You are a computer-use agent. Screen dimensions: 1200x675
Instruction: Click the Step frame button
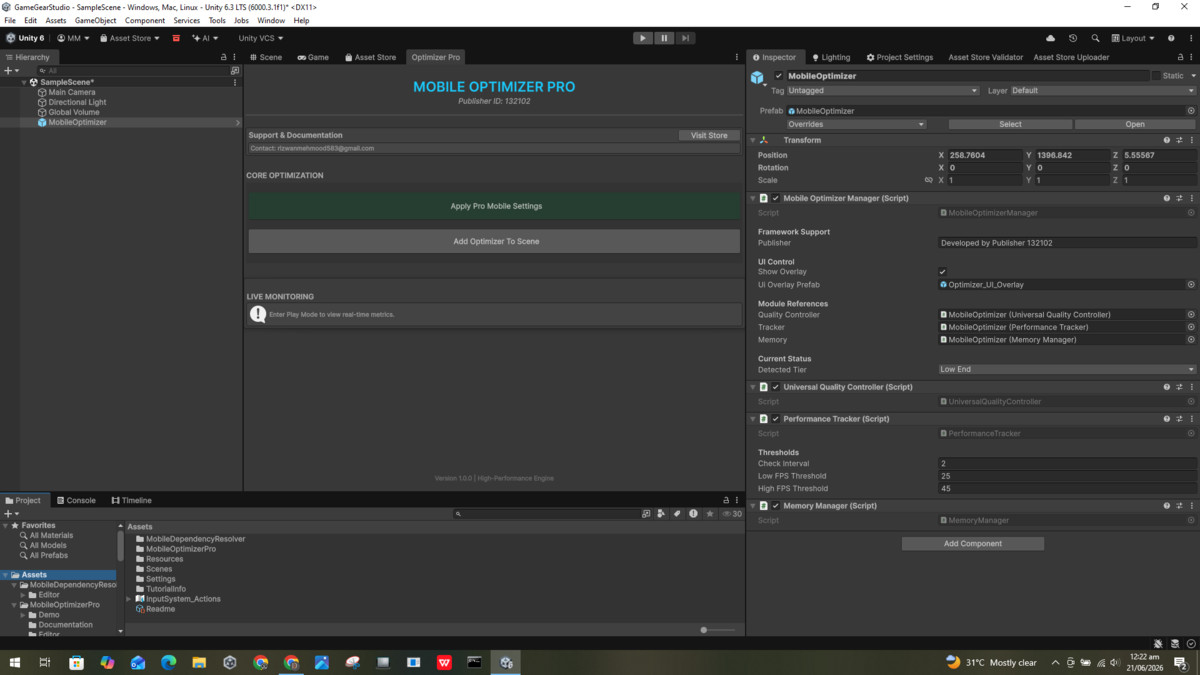tap(685, 38)
